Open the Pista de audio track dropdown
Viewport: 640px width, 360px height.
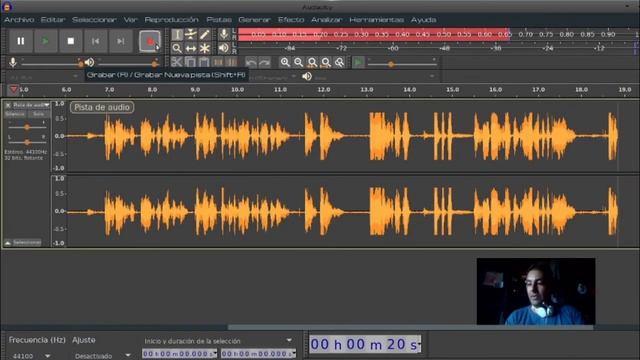(31, 105)
